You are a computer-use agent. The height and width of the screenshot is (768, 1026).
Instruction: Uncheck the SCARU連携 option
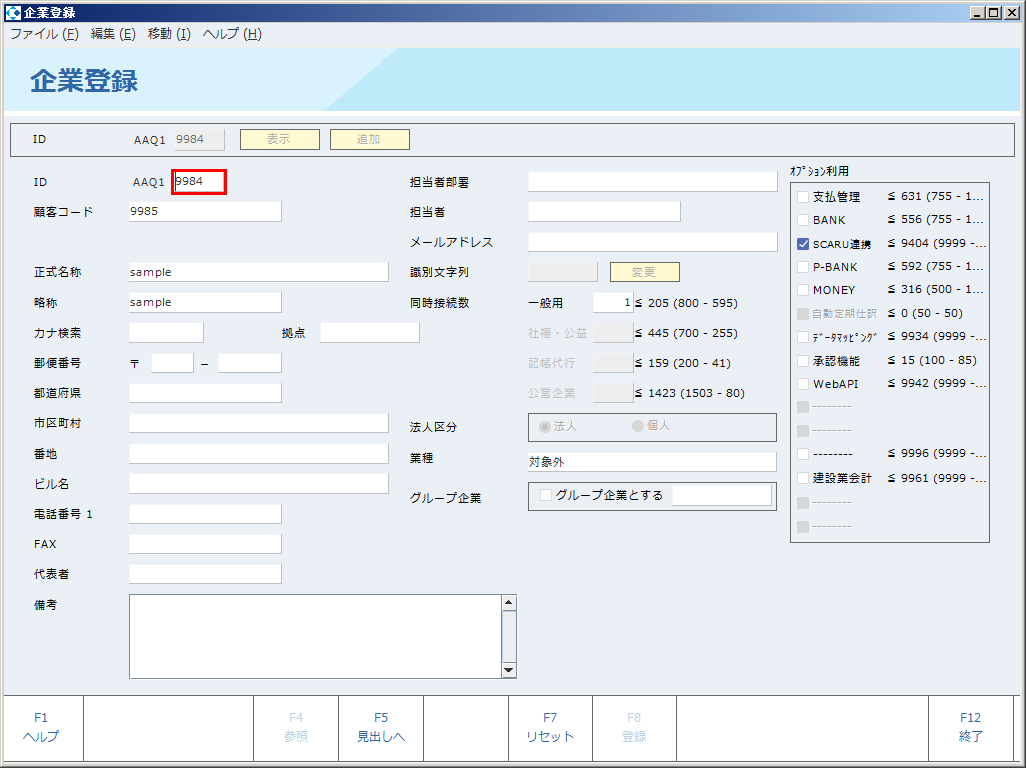(803, 244)
